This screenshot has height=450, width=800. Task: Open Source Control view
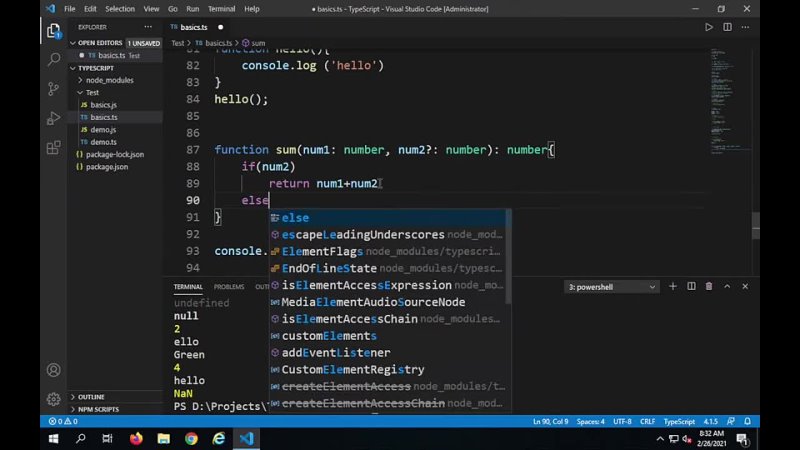click(54, 89)
